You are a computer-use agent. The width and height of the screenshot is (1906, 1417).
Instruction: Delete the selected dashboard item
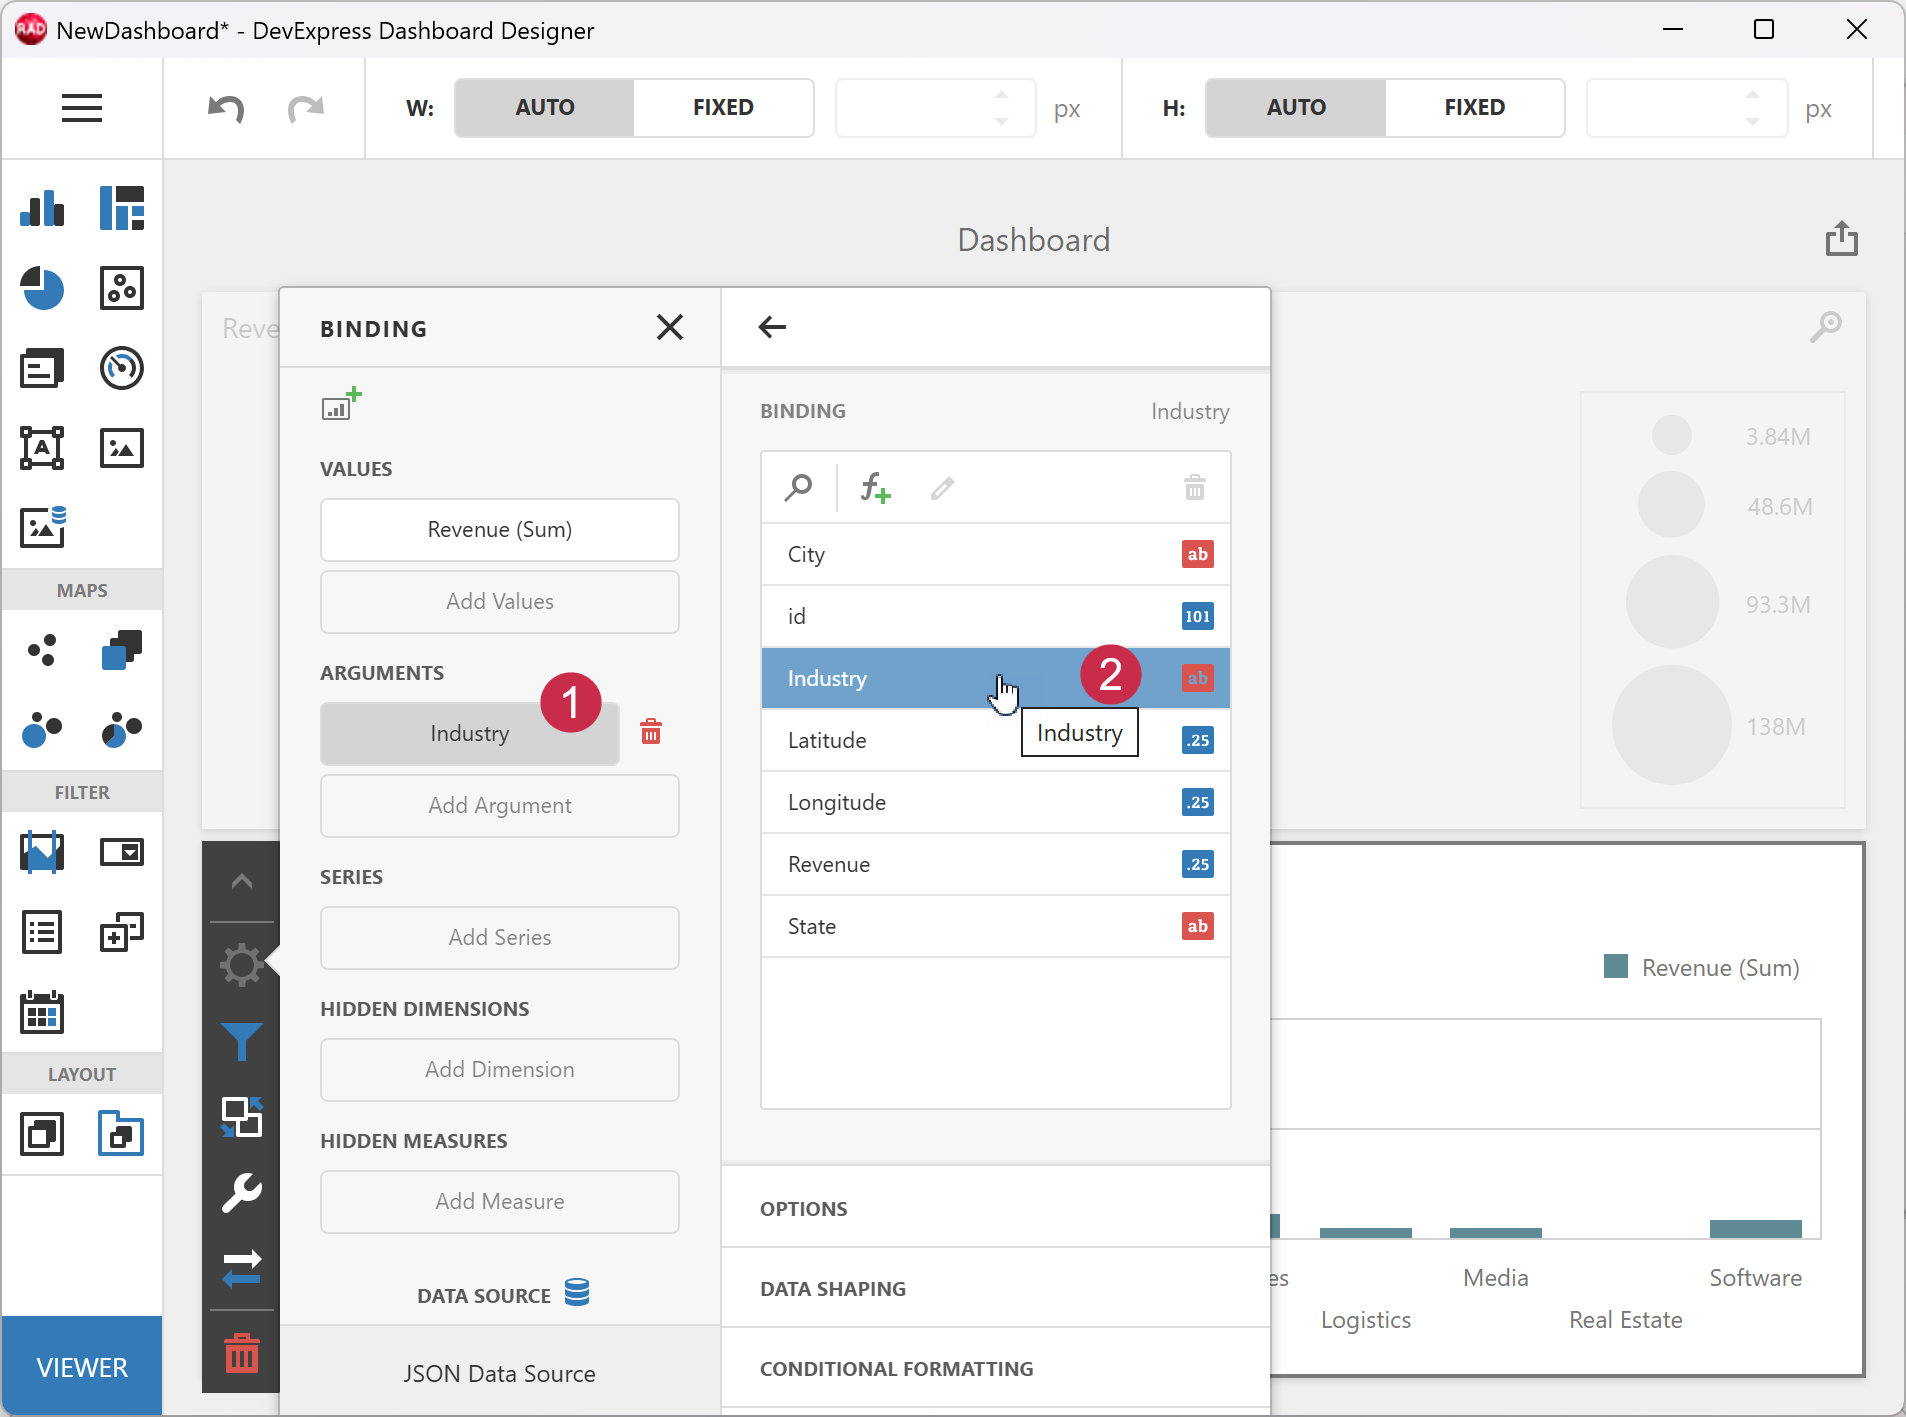241,1352
